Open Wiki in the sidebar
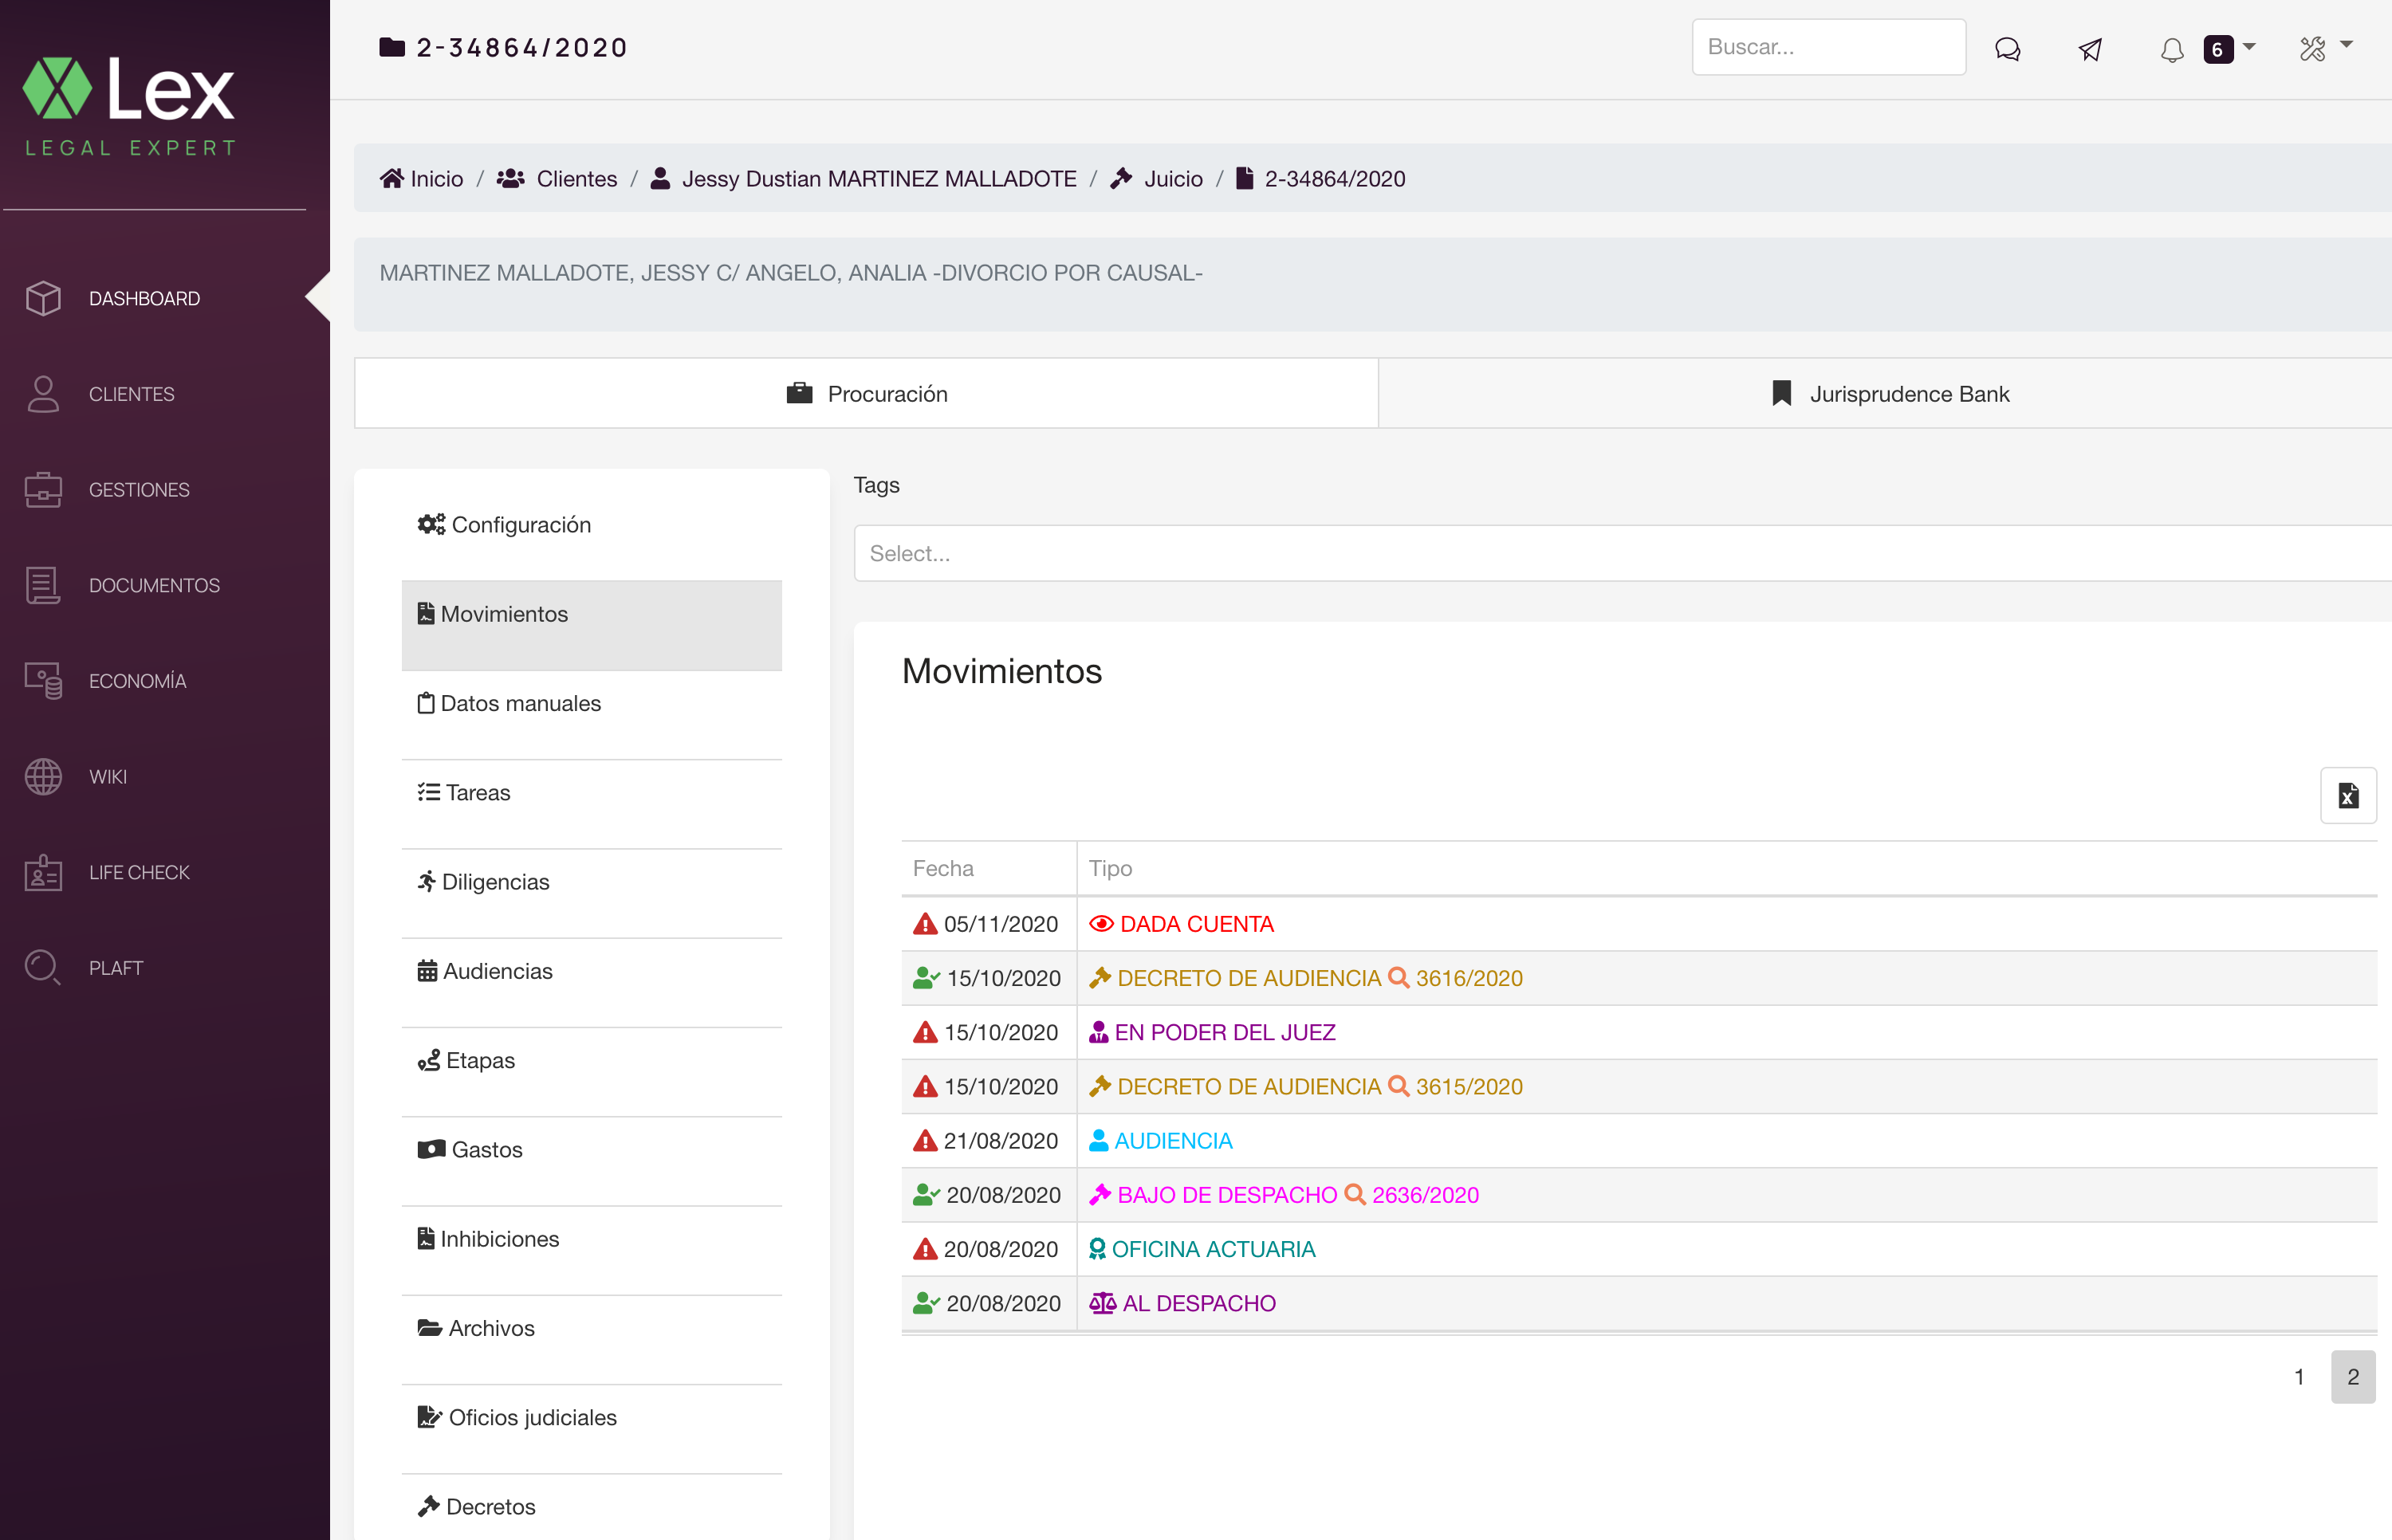2392x1540 pixels. point(107,777)
